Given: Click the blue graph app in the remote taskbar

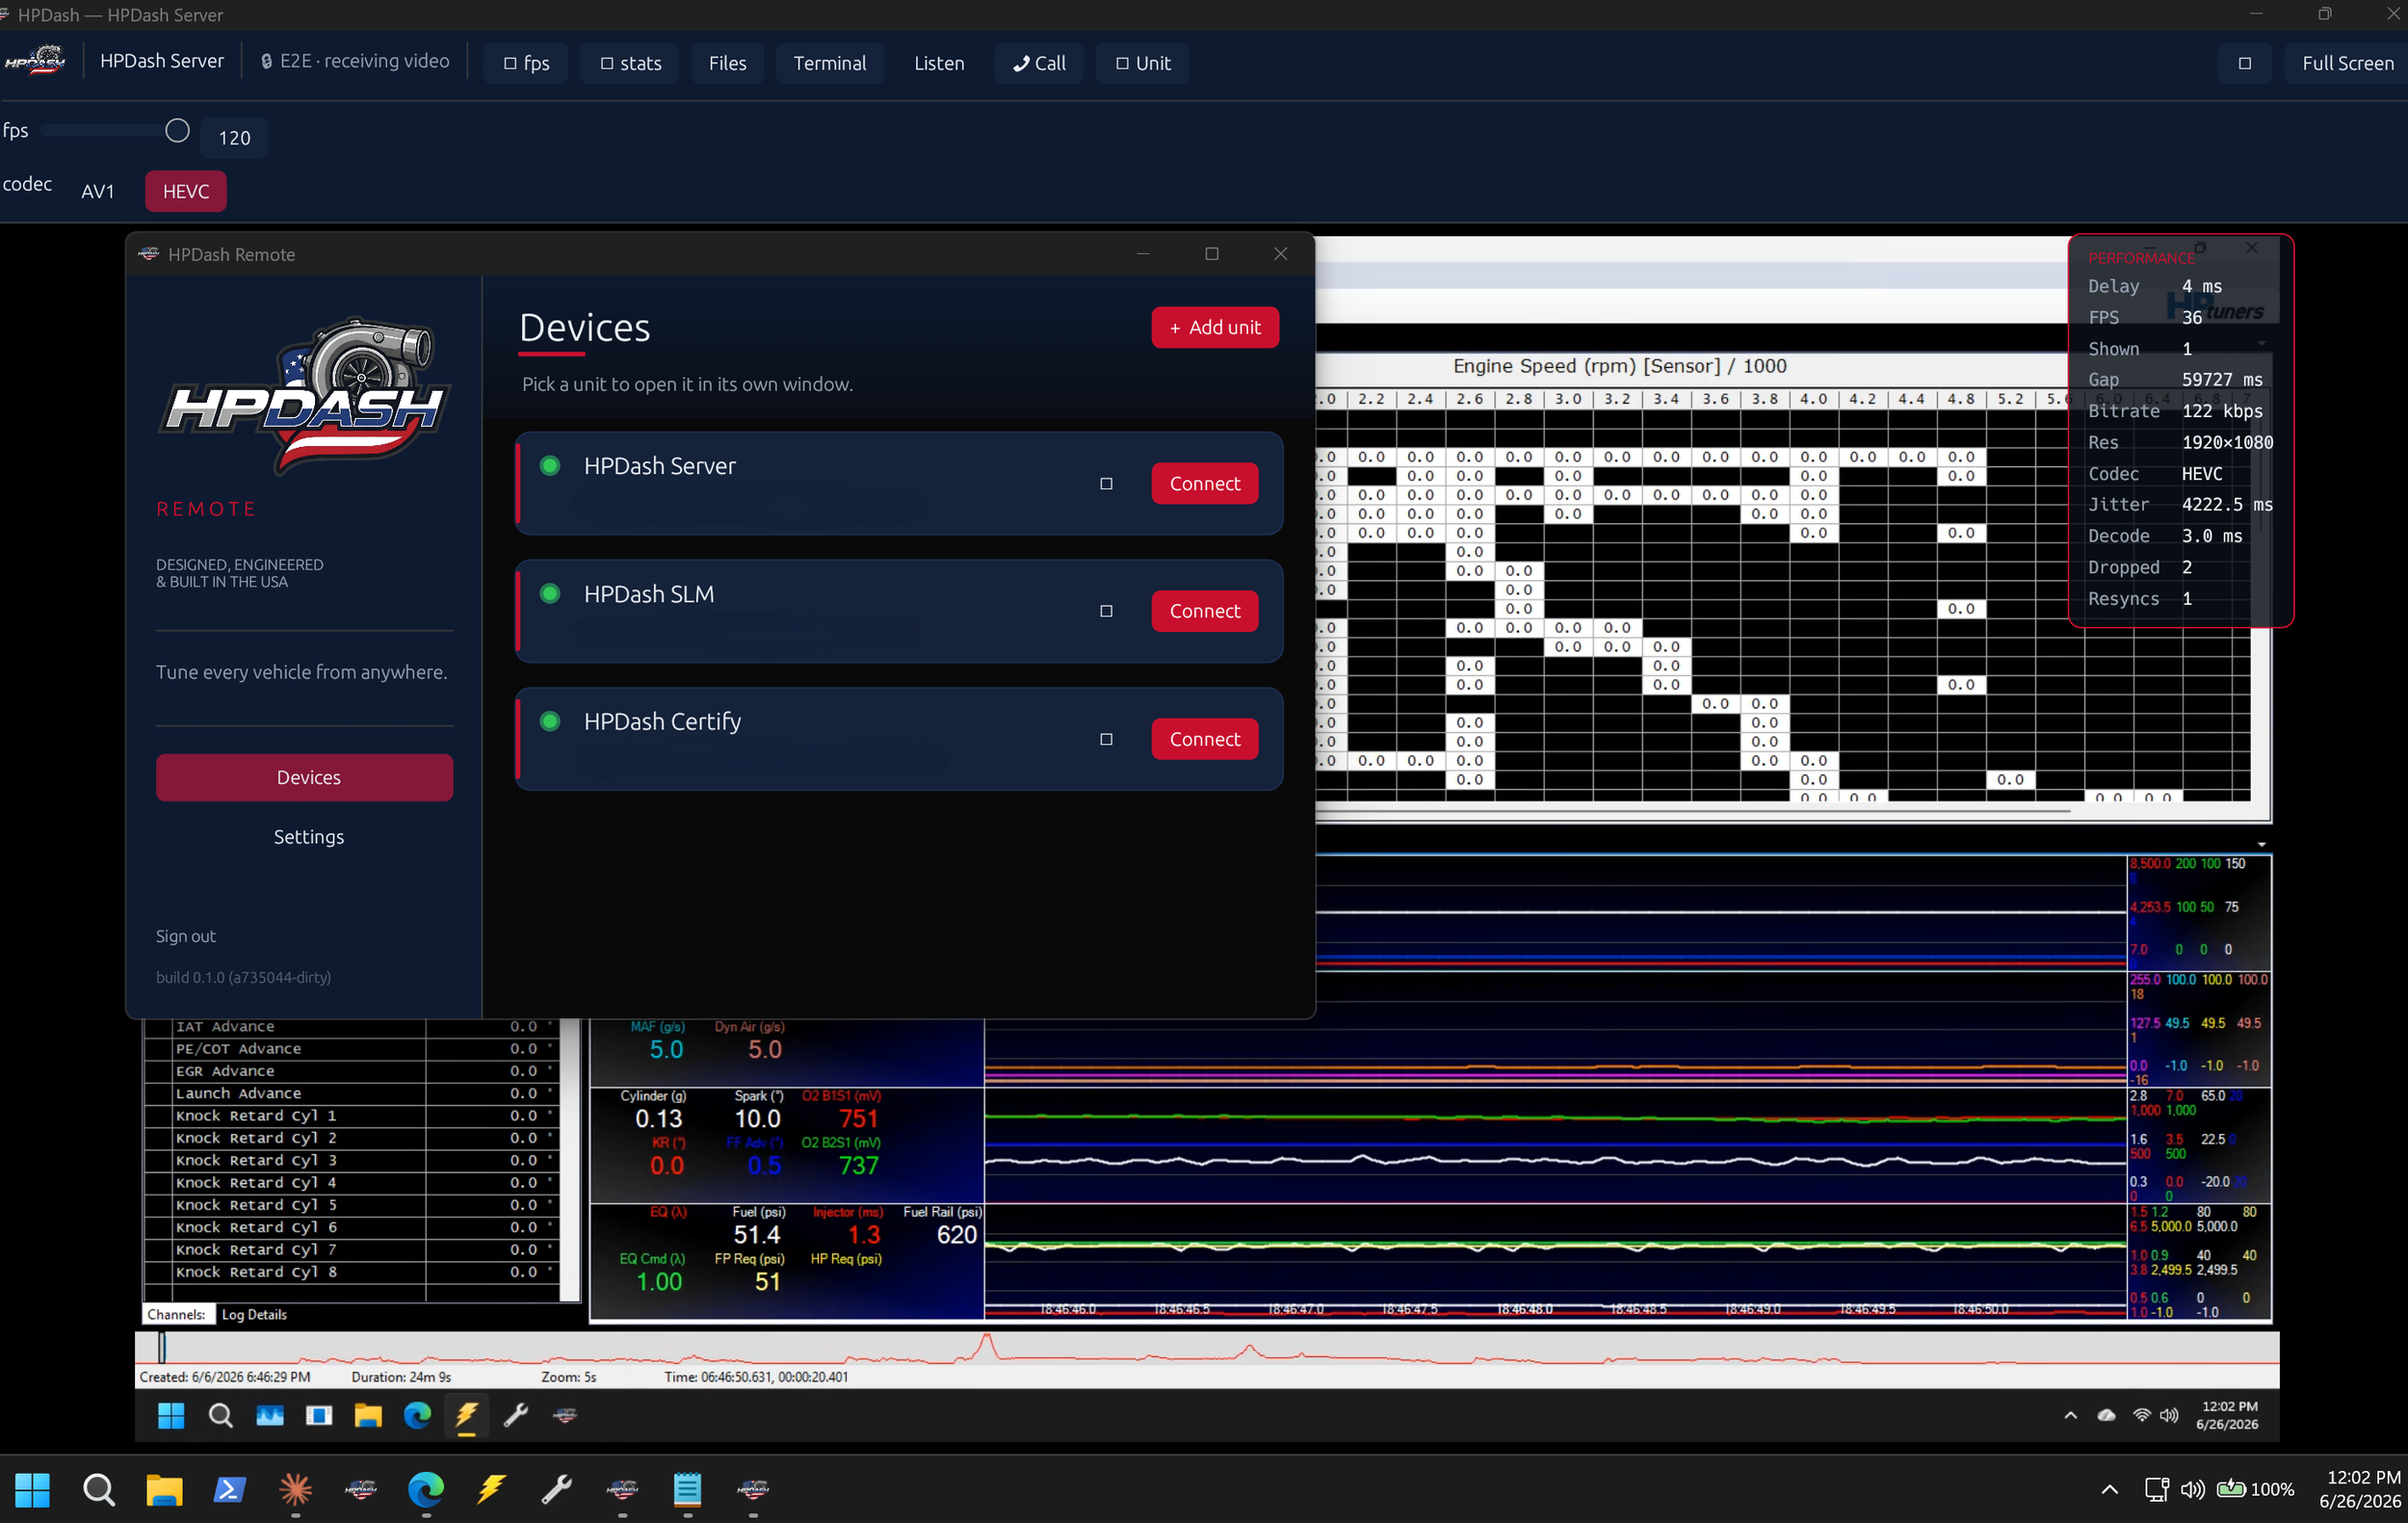Looking at the screenshot, I should pos(270,1415).
